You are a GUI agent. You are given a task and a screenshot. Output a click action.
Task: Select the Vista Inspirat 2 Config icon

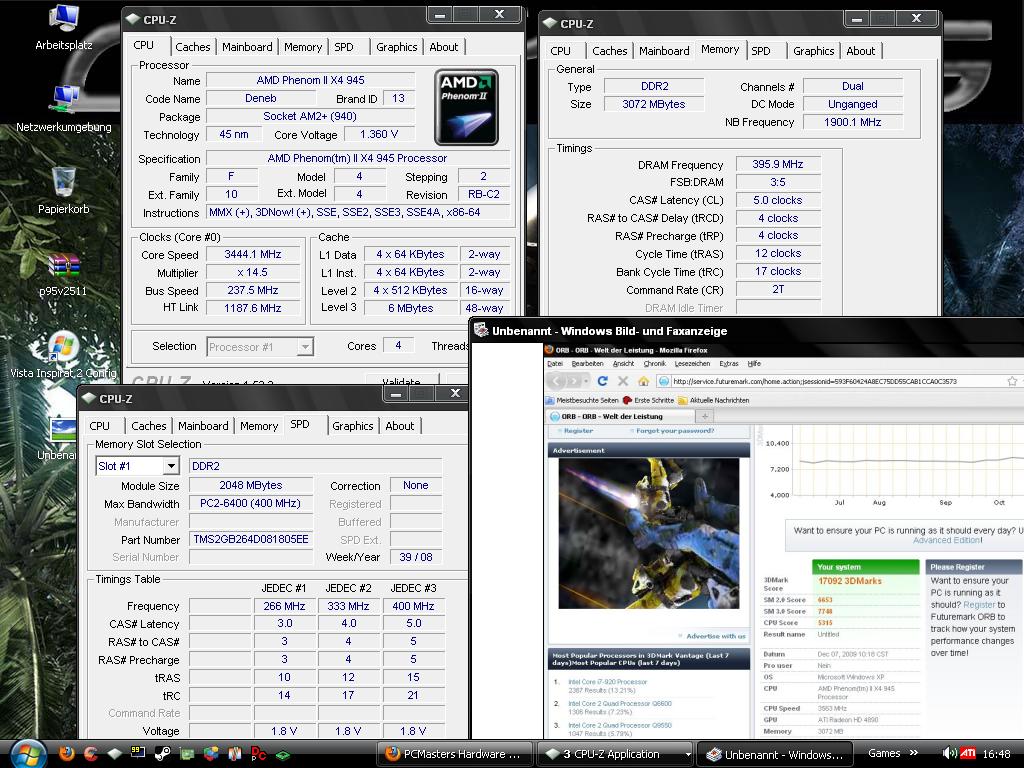click(x=63, y=357)
